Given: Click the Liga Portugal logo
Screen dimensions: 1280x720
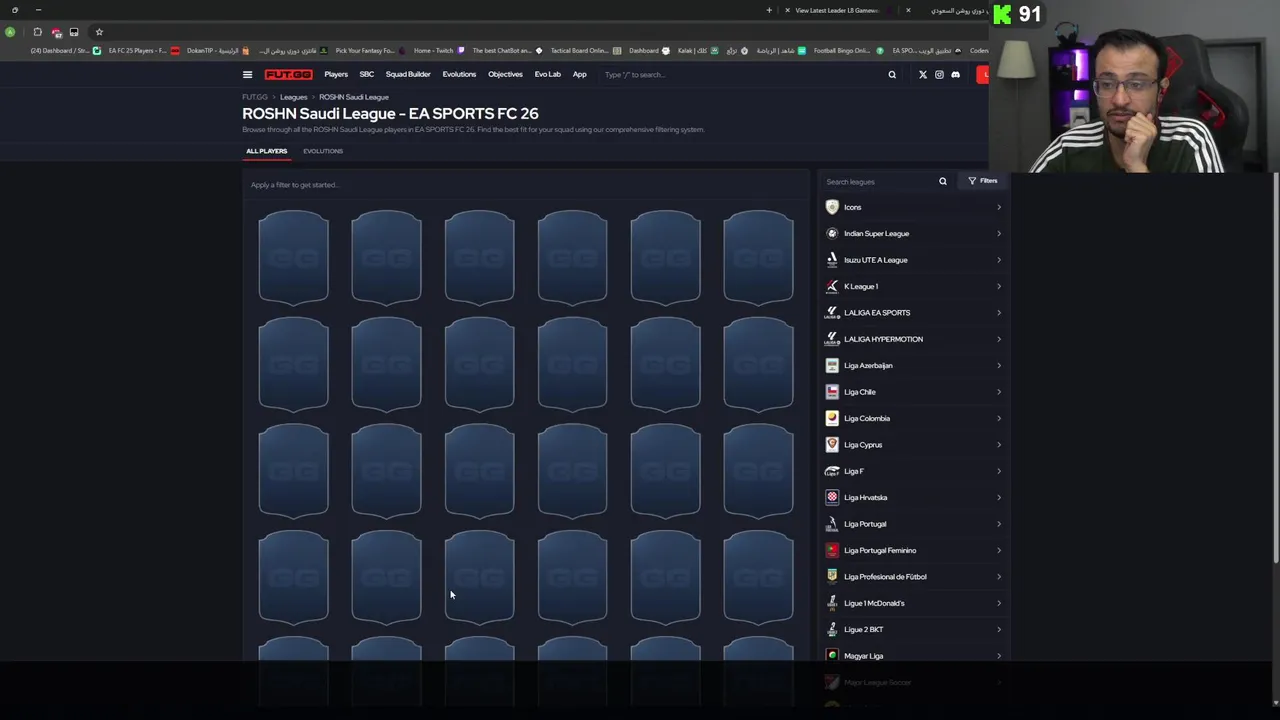Looking at the screenshot, I should (x=832, y=524).
